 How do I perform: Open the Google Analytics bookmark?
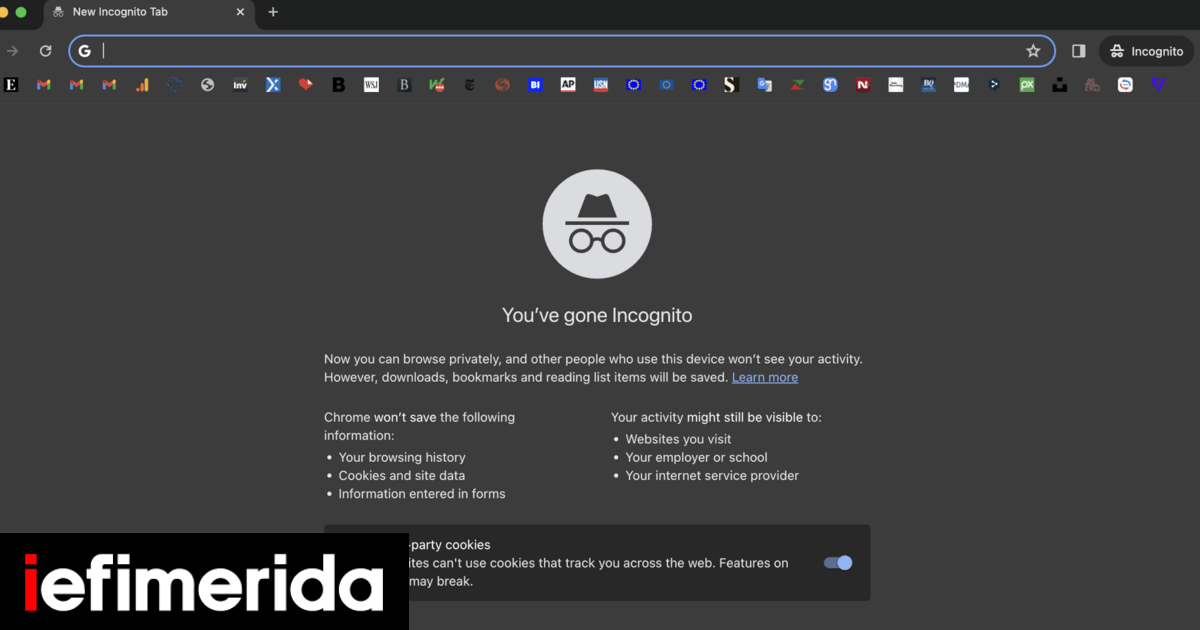[x=142, y=85]
